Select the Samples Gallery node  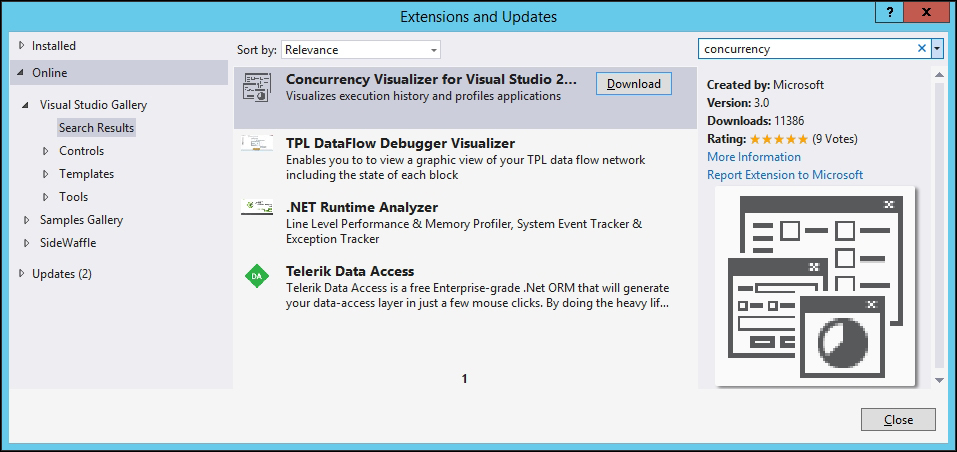click(x=81, y=220)
